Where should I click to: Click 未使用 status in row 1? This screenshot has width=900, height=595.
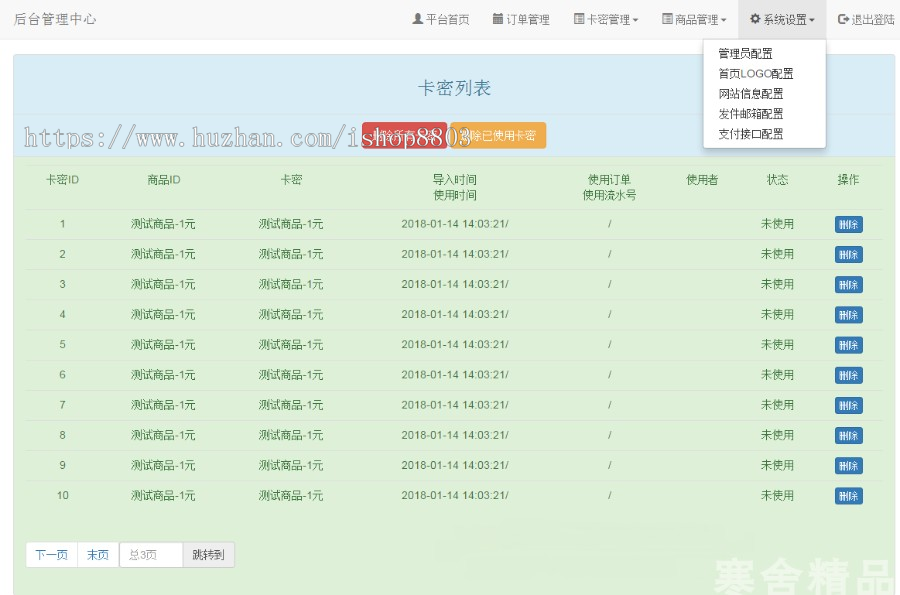coord(777,224)
